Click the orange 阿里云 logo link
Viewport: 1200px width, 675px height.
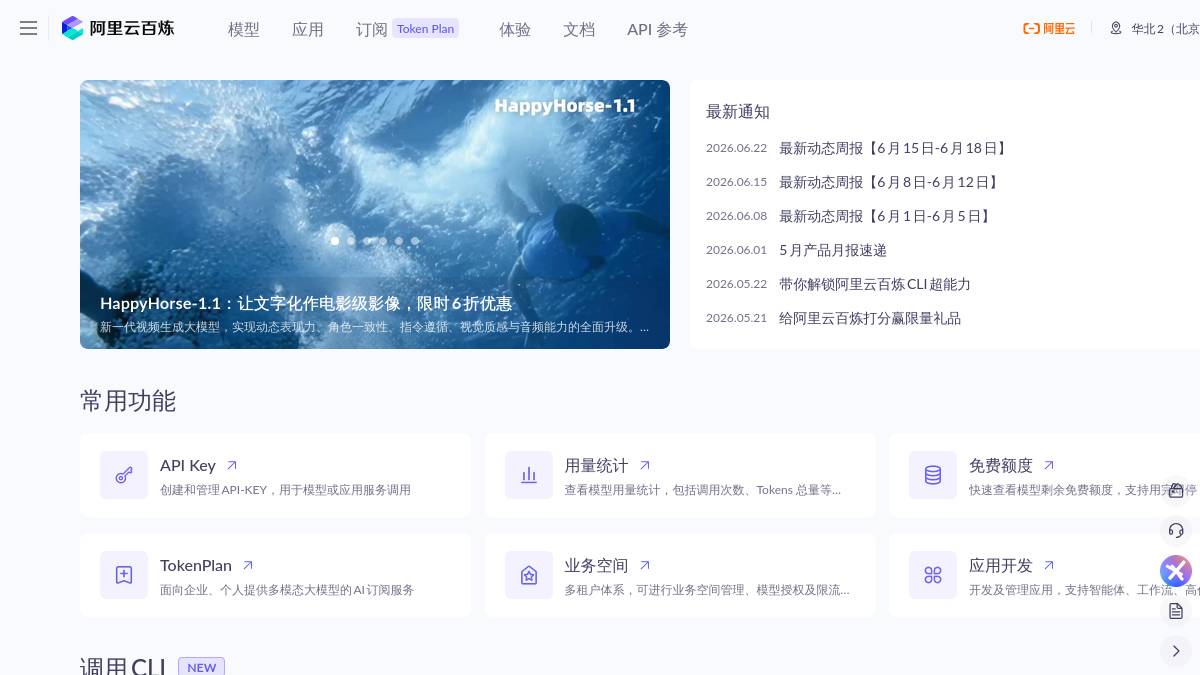pos(1049,29)
